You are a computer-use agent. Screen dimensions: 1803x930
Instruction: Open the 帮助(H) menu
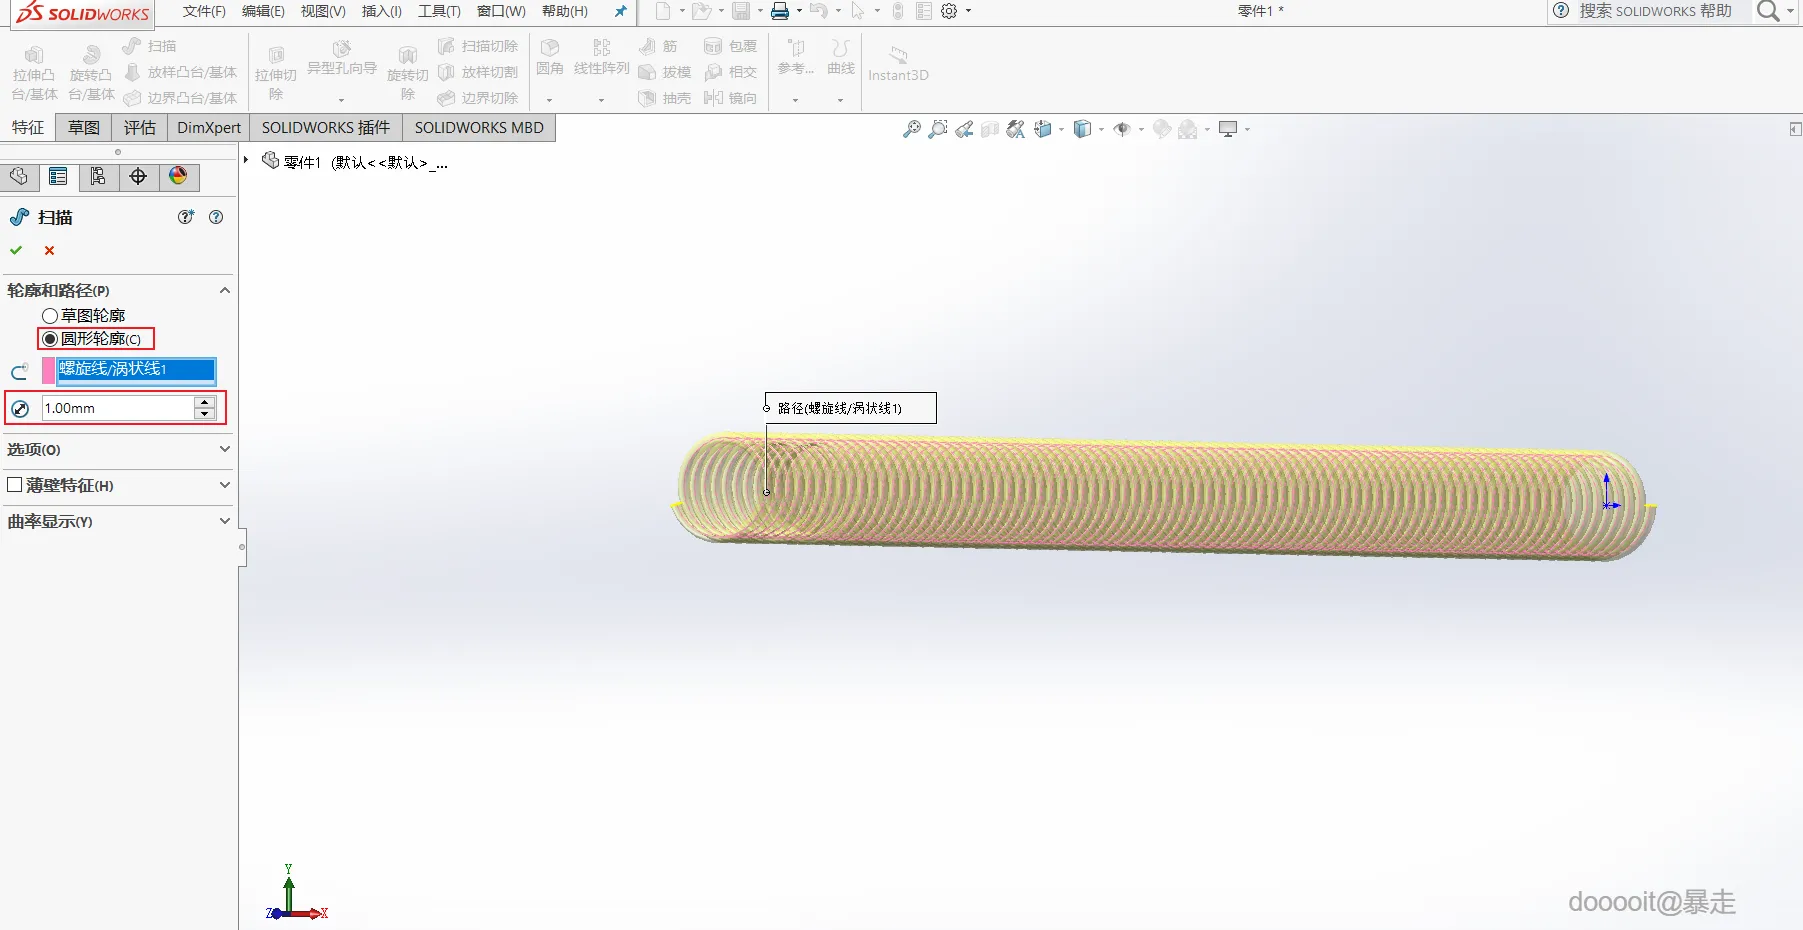pyautogui.click(x=565, y=11)
